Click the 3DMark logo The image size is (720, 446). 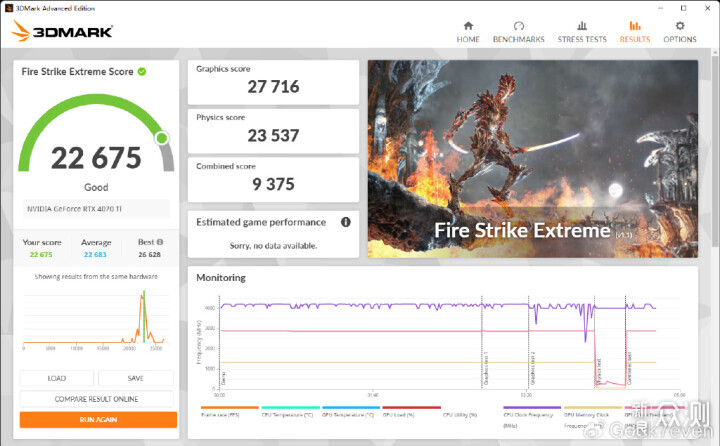tap(62, 31)
